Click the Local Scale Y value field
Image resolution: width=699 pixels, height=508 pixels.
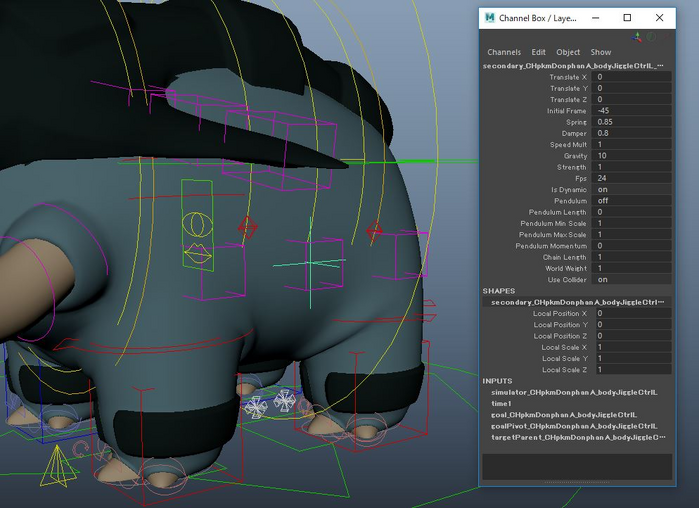631,358
